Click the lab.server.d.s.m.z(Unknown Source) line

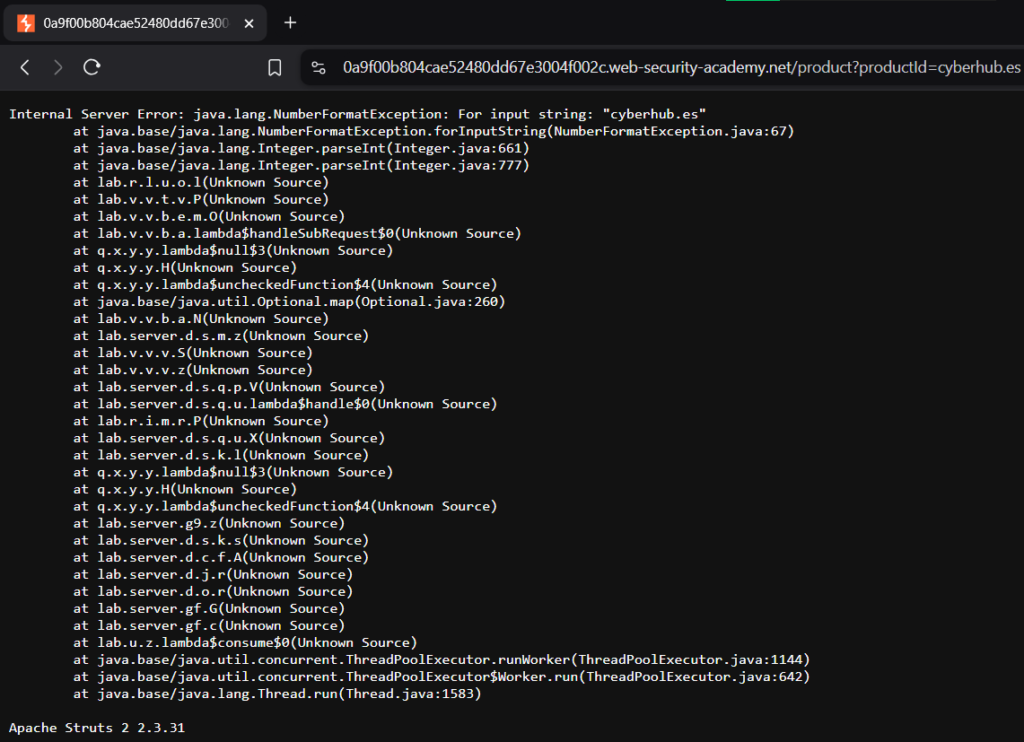[221, 336]
